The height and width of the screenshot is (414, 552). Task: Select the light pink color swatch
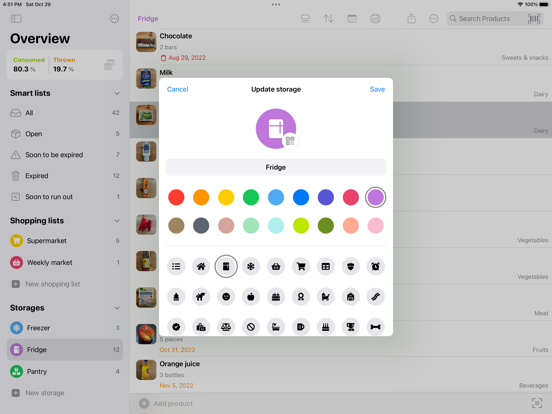376,226
